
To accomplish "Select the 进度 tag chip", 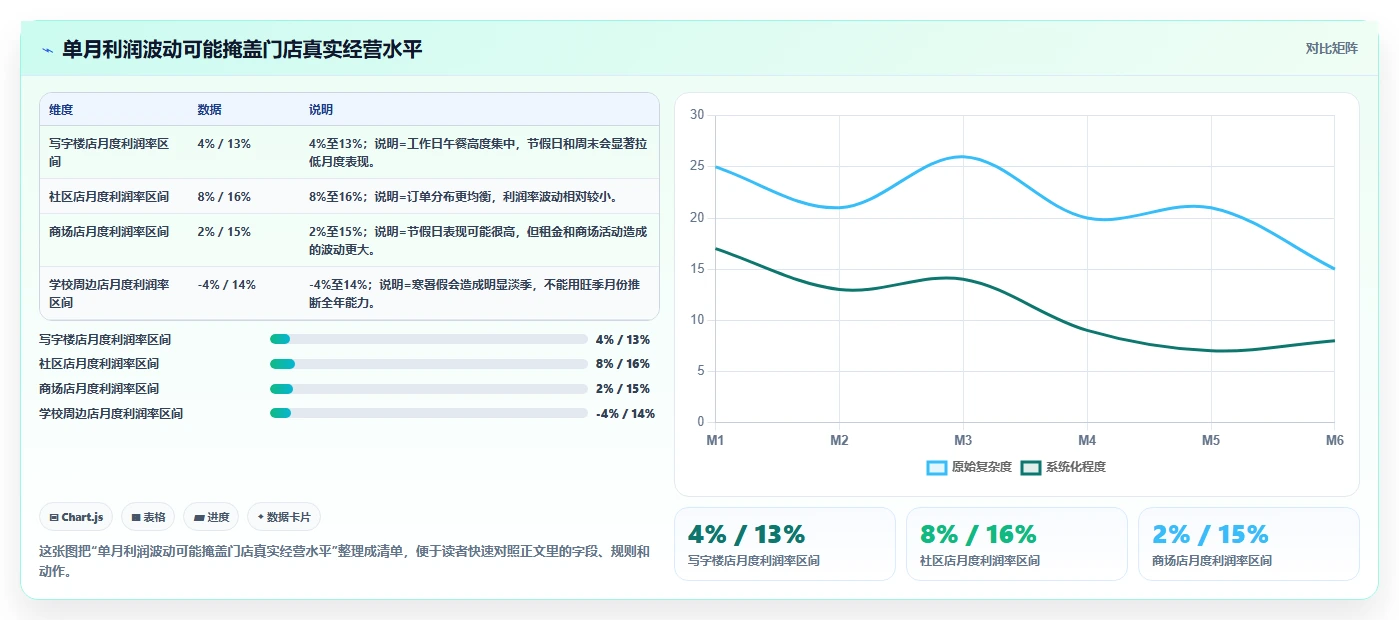I will tap(211, 517).
